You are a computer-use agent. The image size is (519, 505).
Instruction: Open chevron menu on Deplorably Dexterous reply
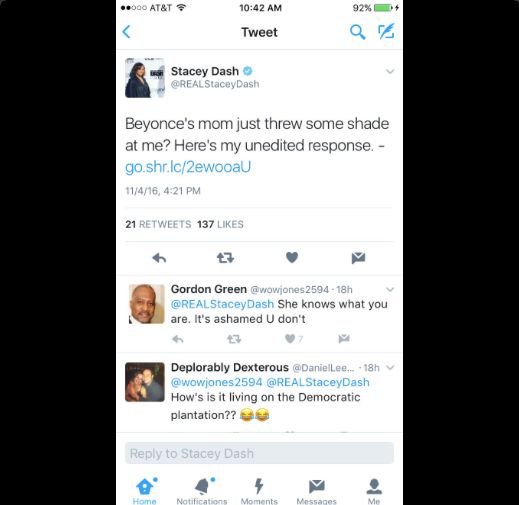pos(390,368)
